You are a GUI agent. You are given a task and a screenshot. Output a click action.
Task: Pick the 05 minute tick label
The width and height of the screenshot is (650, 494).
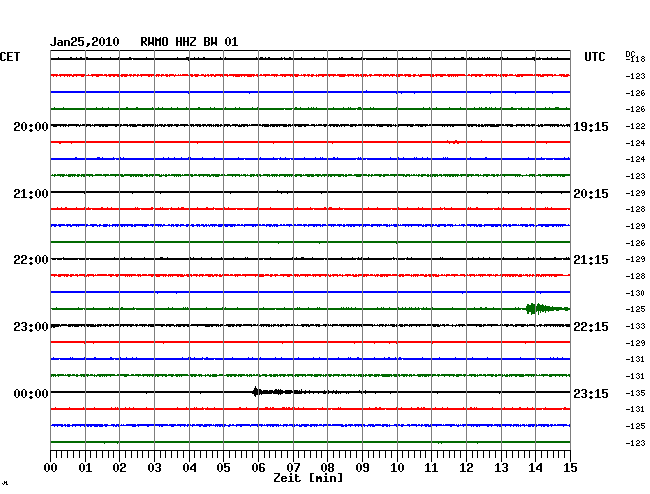tap(223, 467)
